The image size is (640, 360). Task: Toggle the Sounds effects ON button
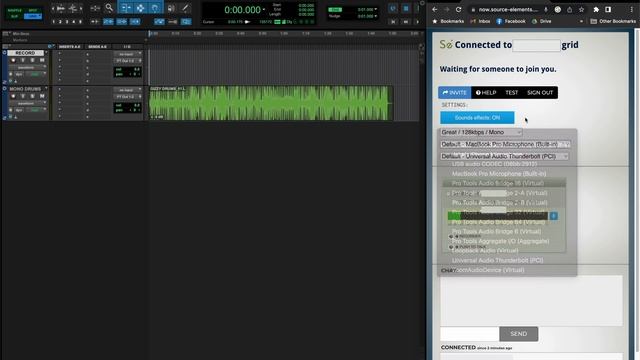click(477, 118)
